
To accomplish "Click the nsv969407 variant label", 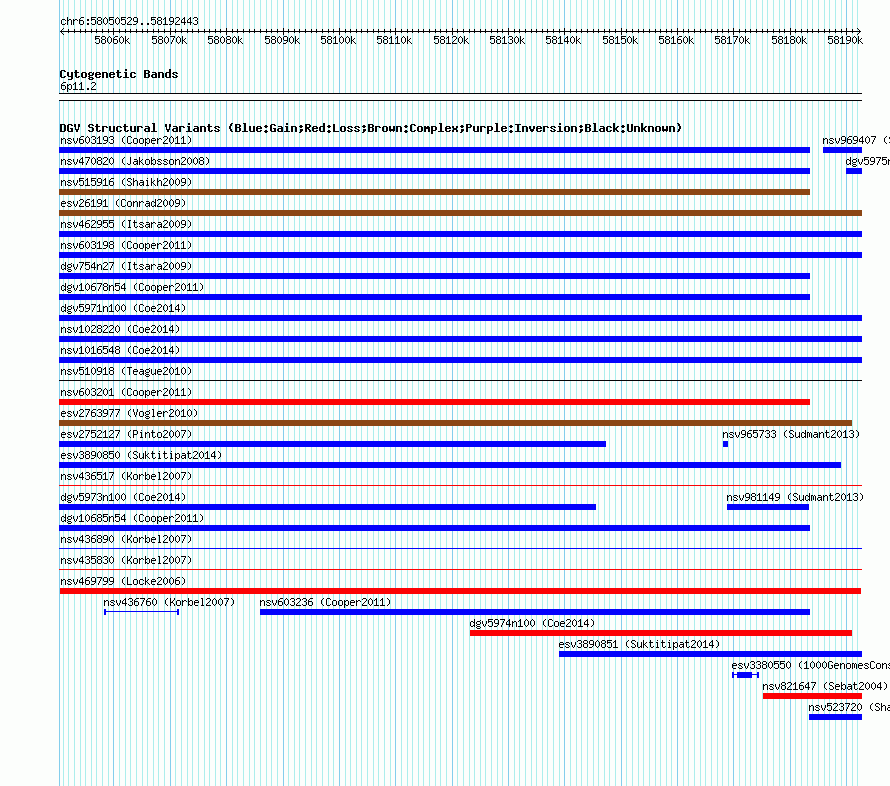I will [x=856, y=140].
